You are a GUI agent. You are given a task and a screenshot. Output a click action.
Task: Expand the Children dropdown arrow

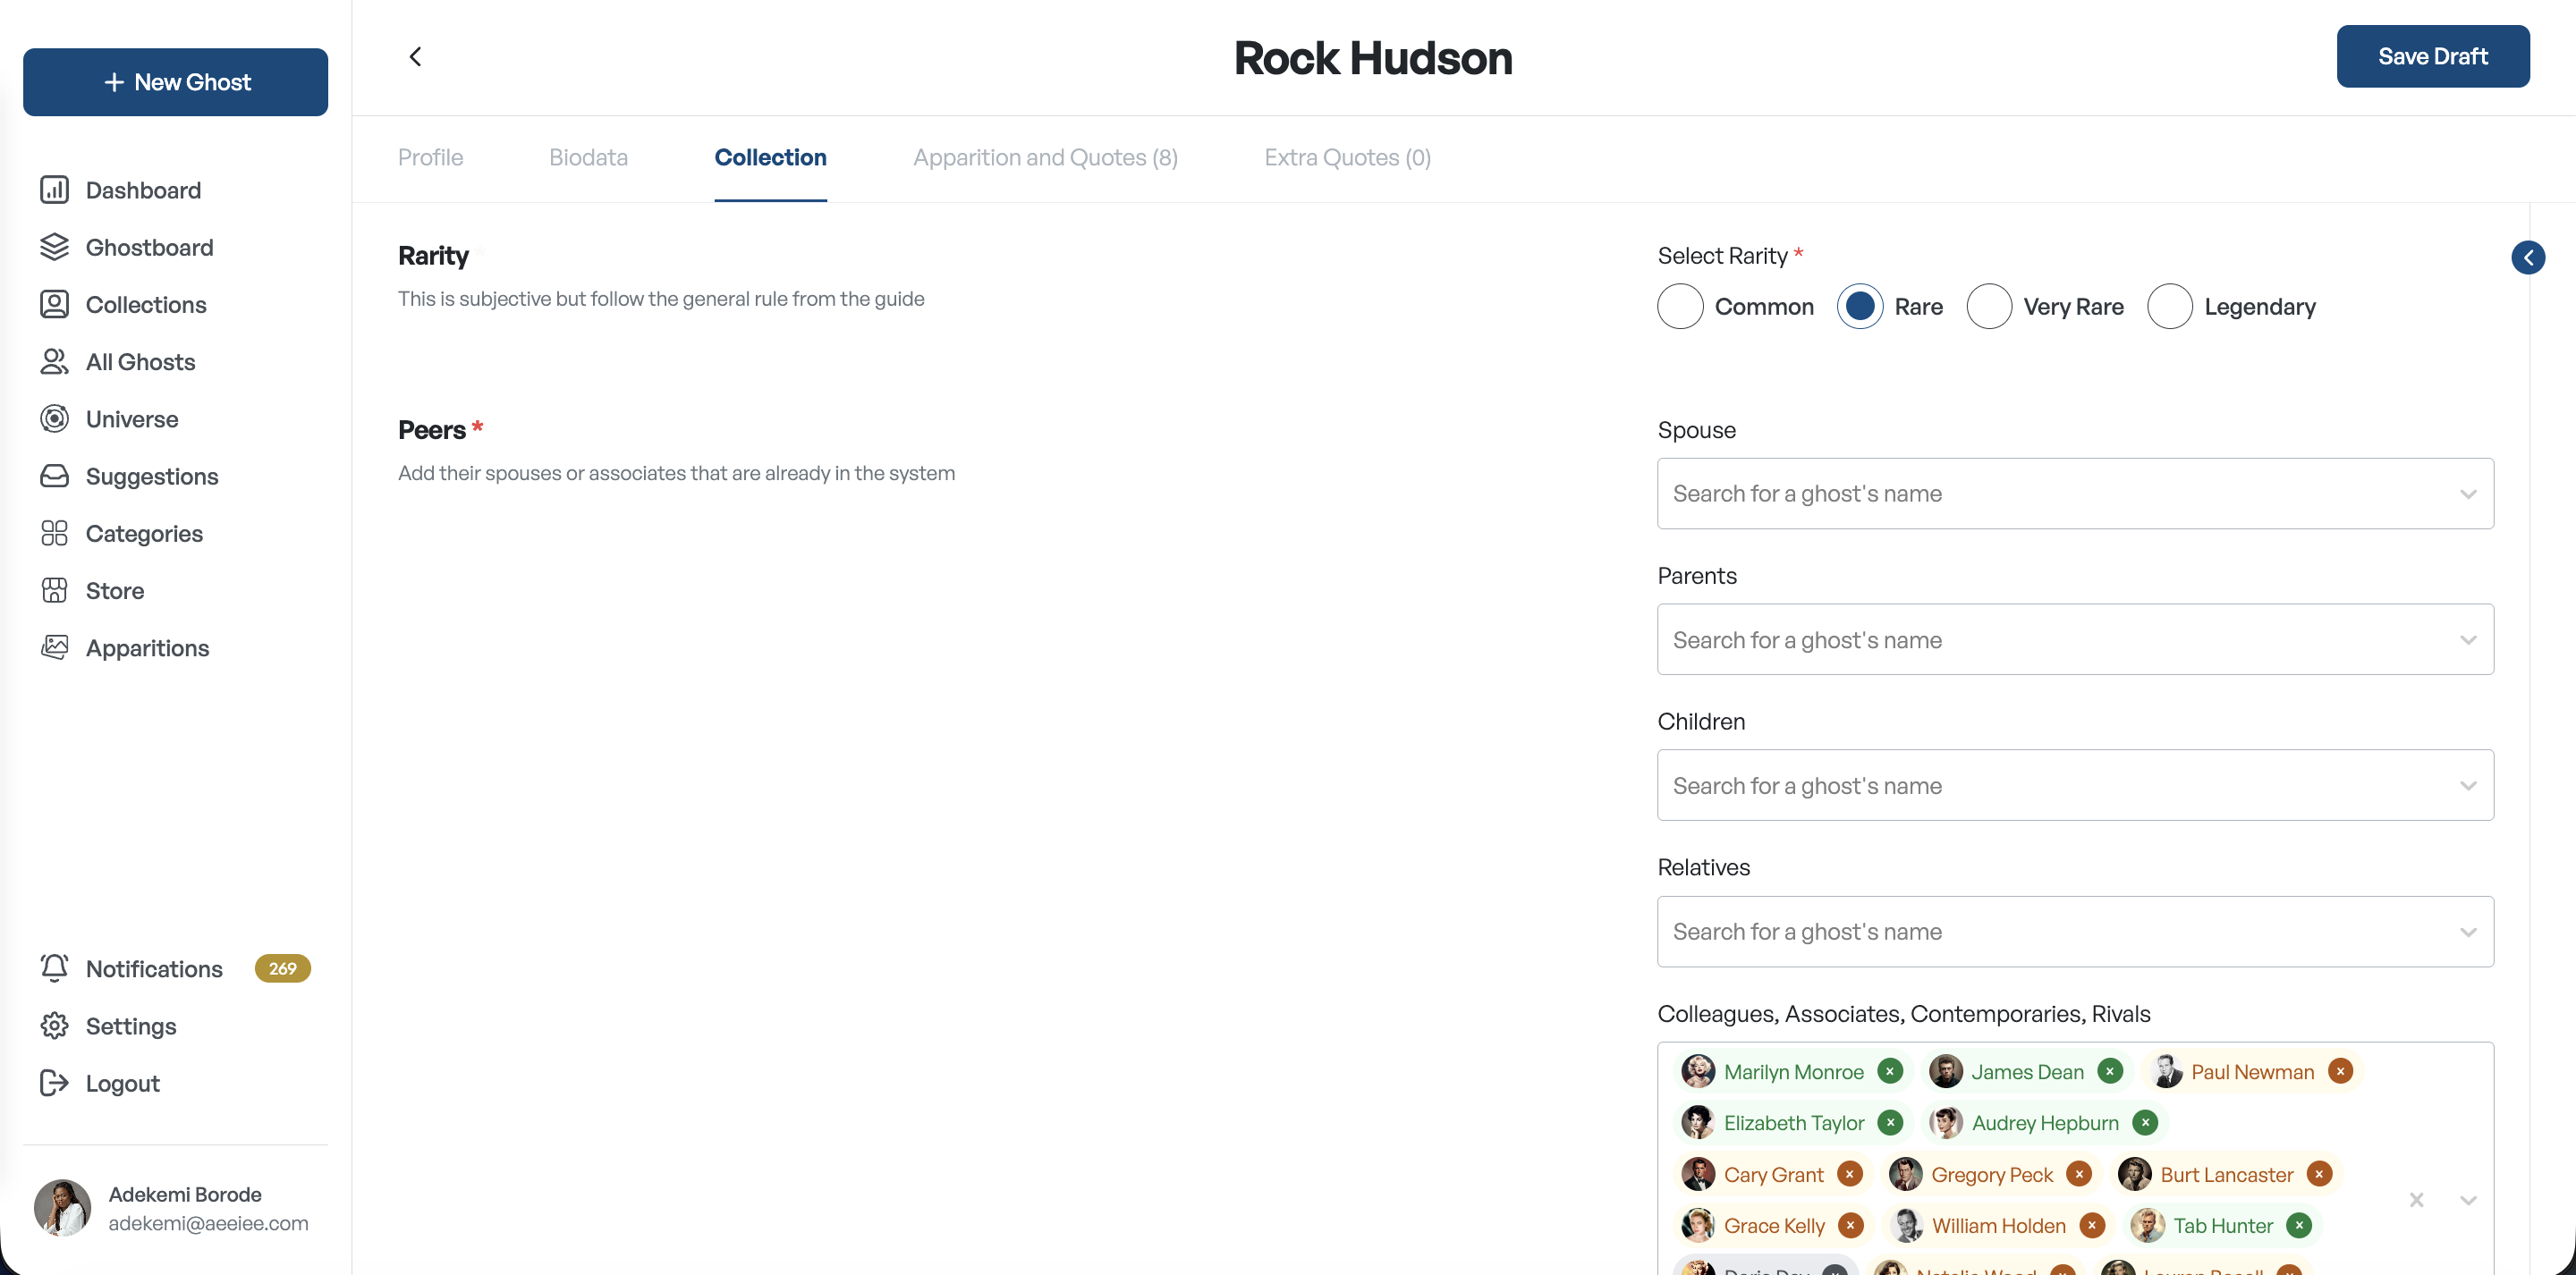click(2467, 786)
